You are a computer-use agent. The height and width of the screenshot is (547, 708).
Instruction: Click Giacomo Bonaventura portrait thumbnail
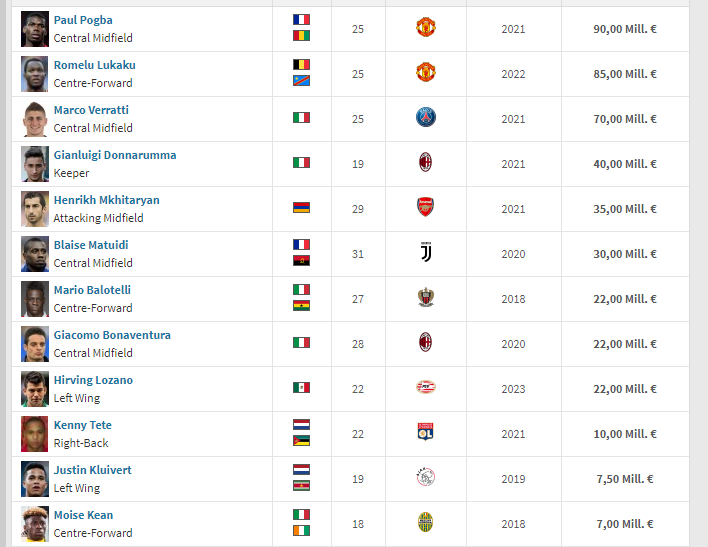click(x=35, y=343)
